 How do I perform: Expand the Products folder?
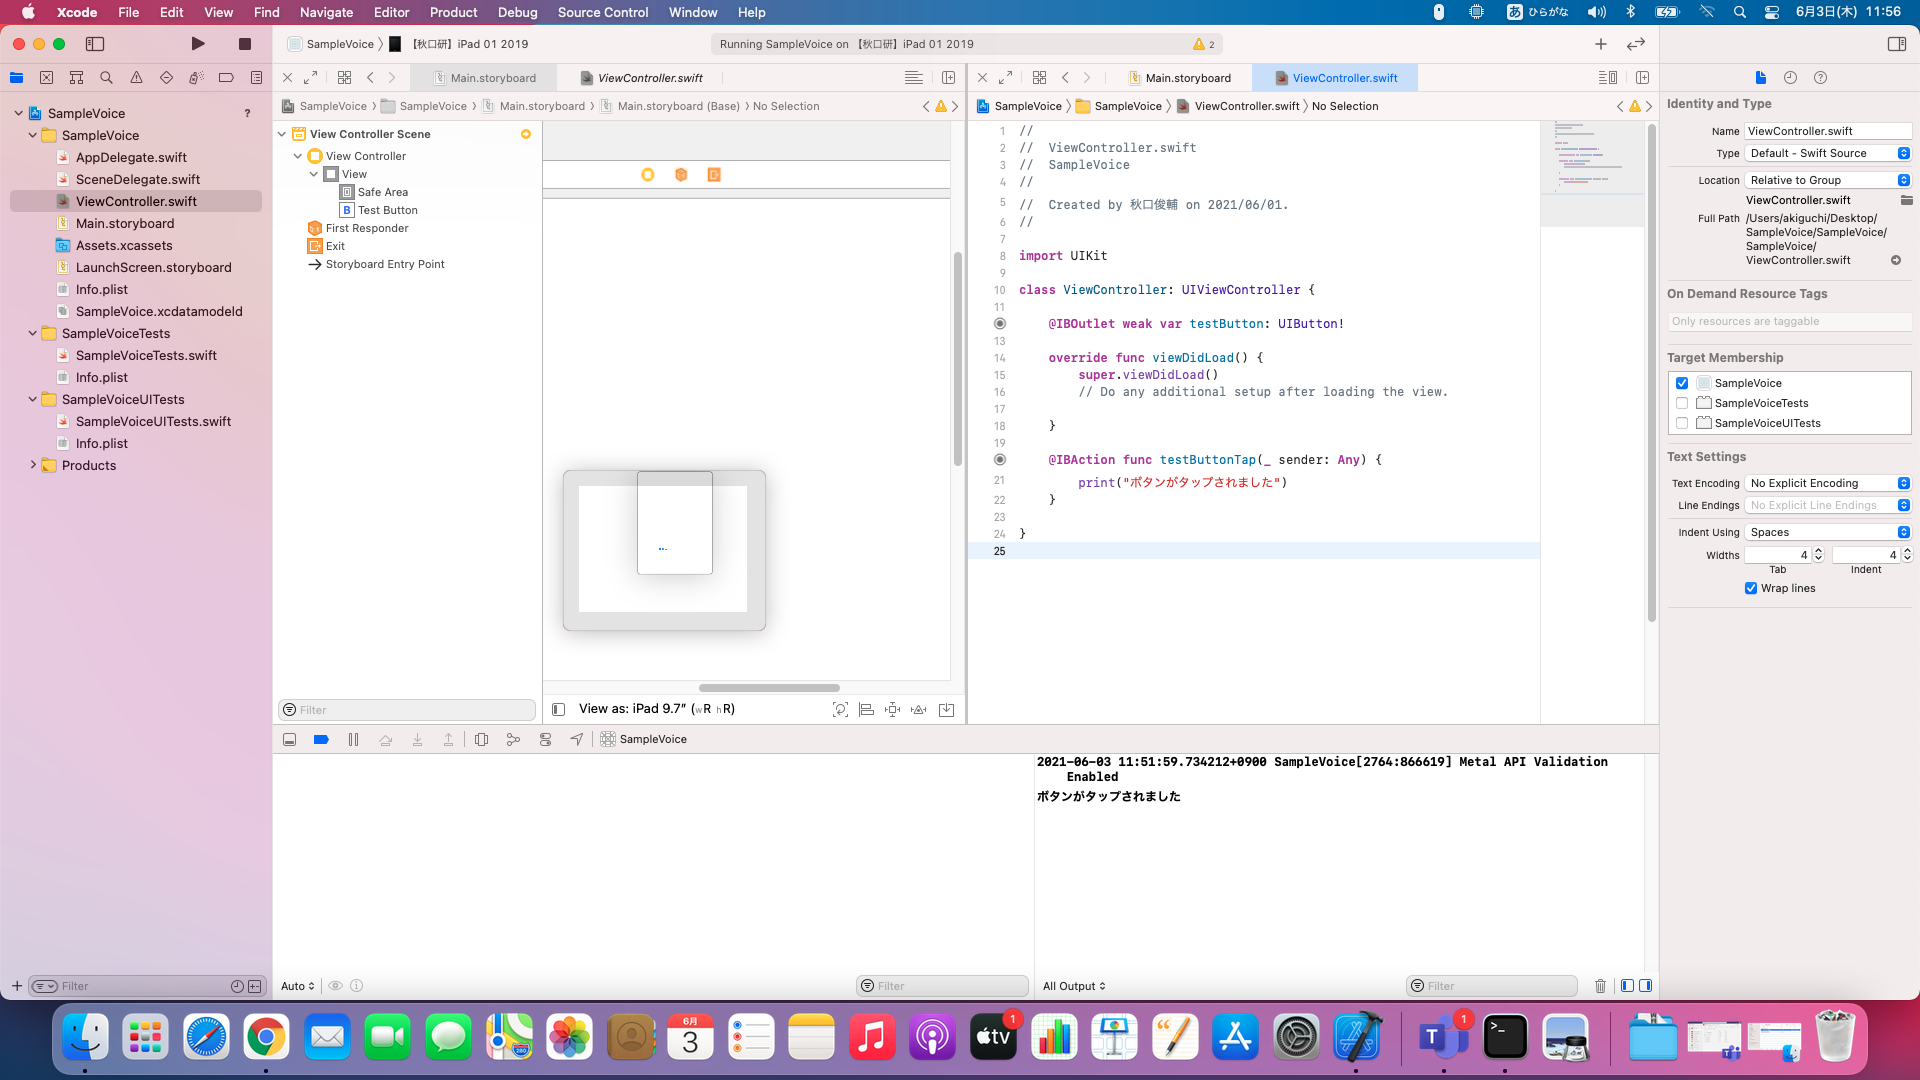(33, 466)
